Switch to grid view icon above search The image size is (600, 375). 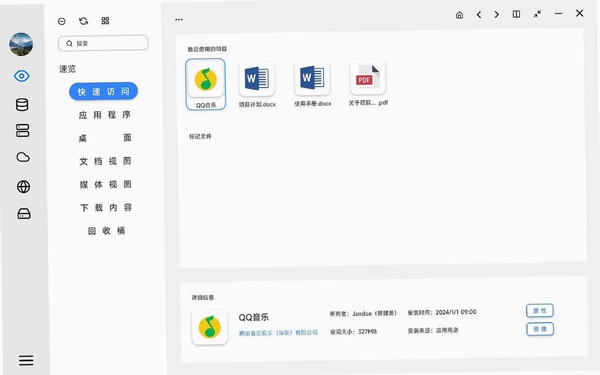tap(105, 21)
